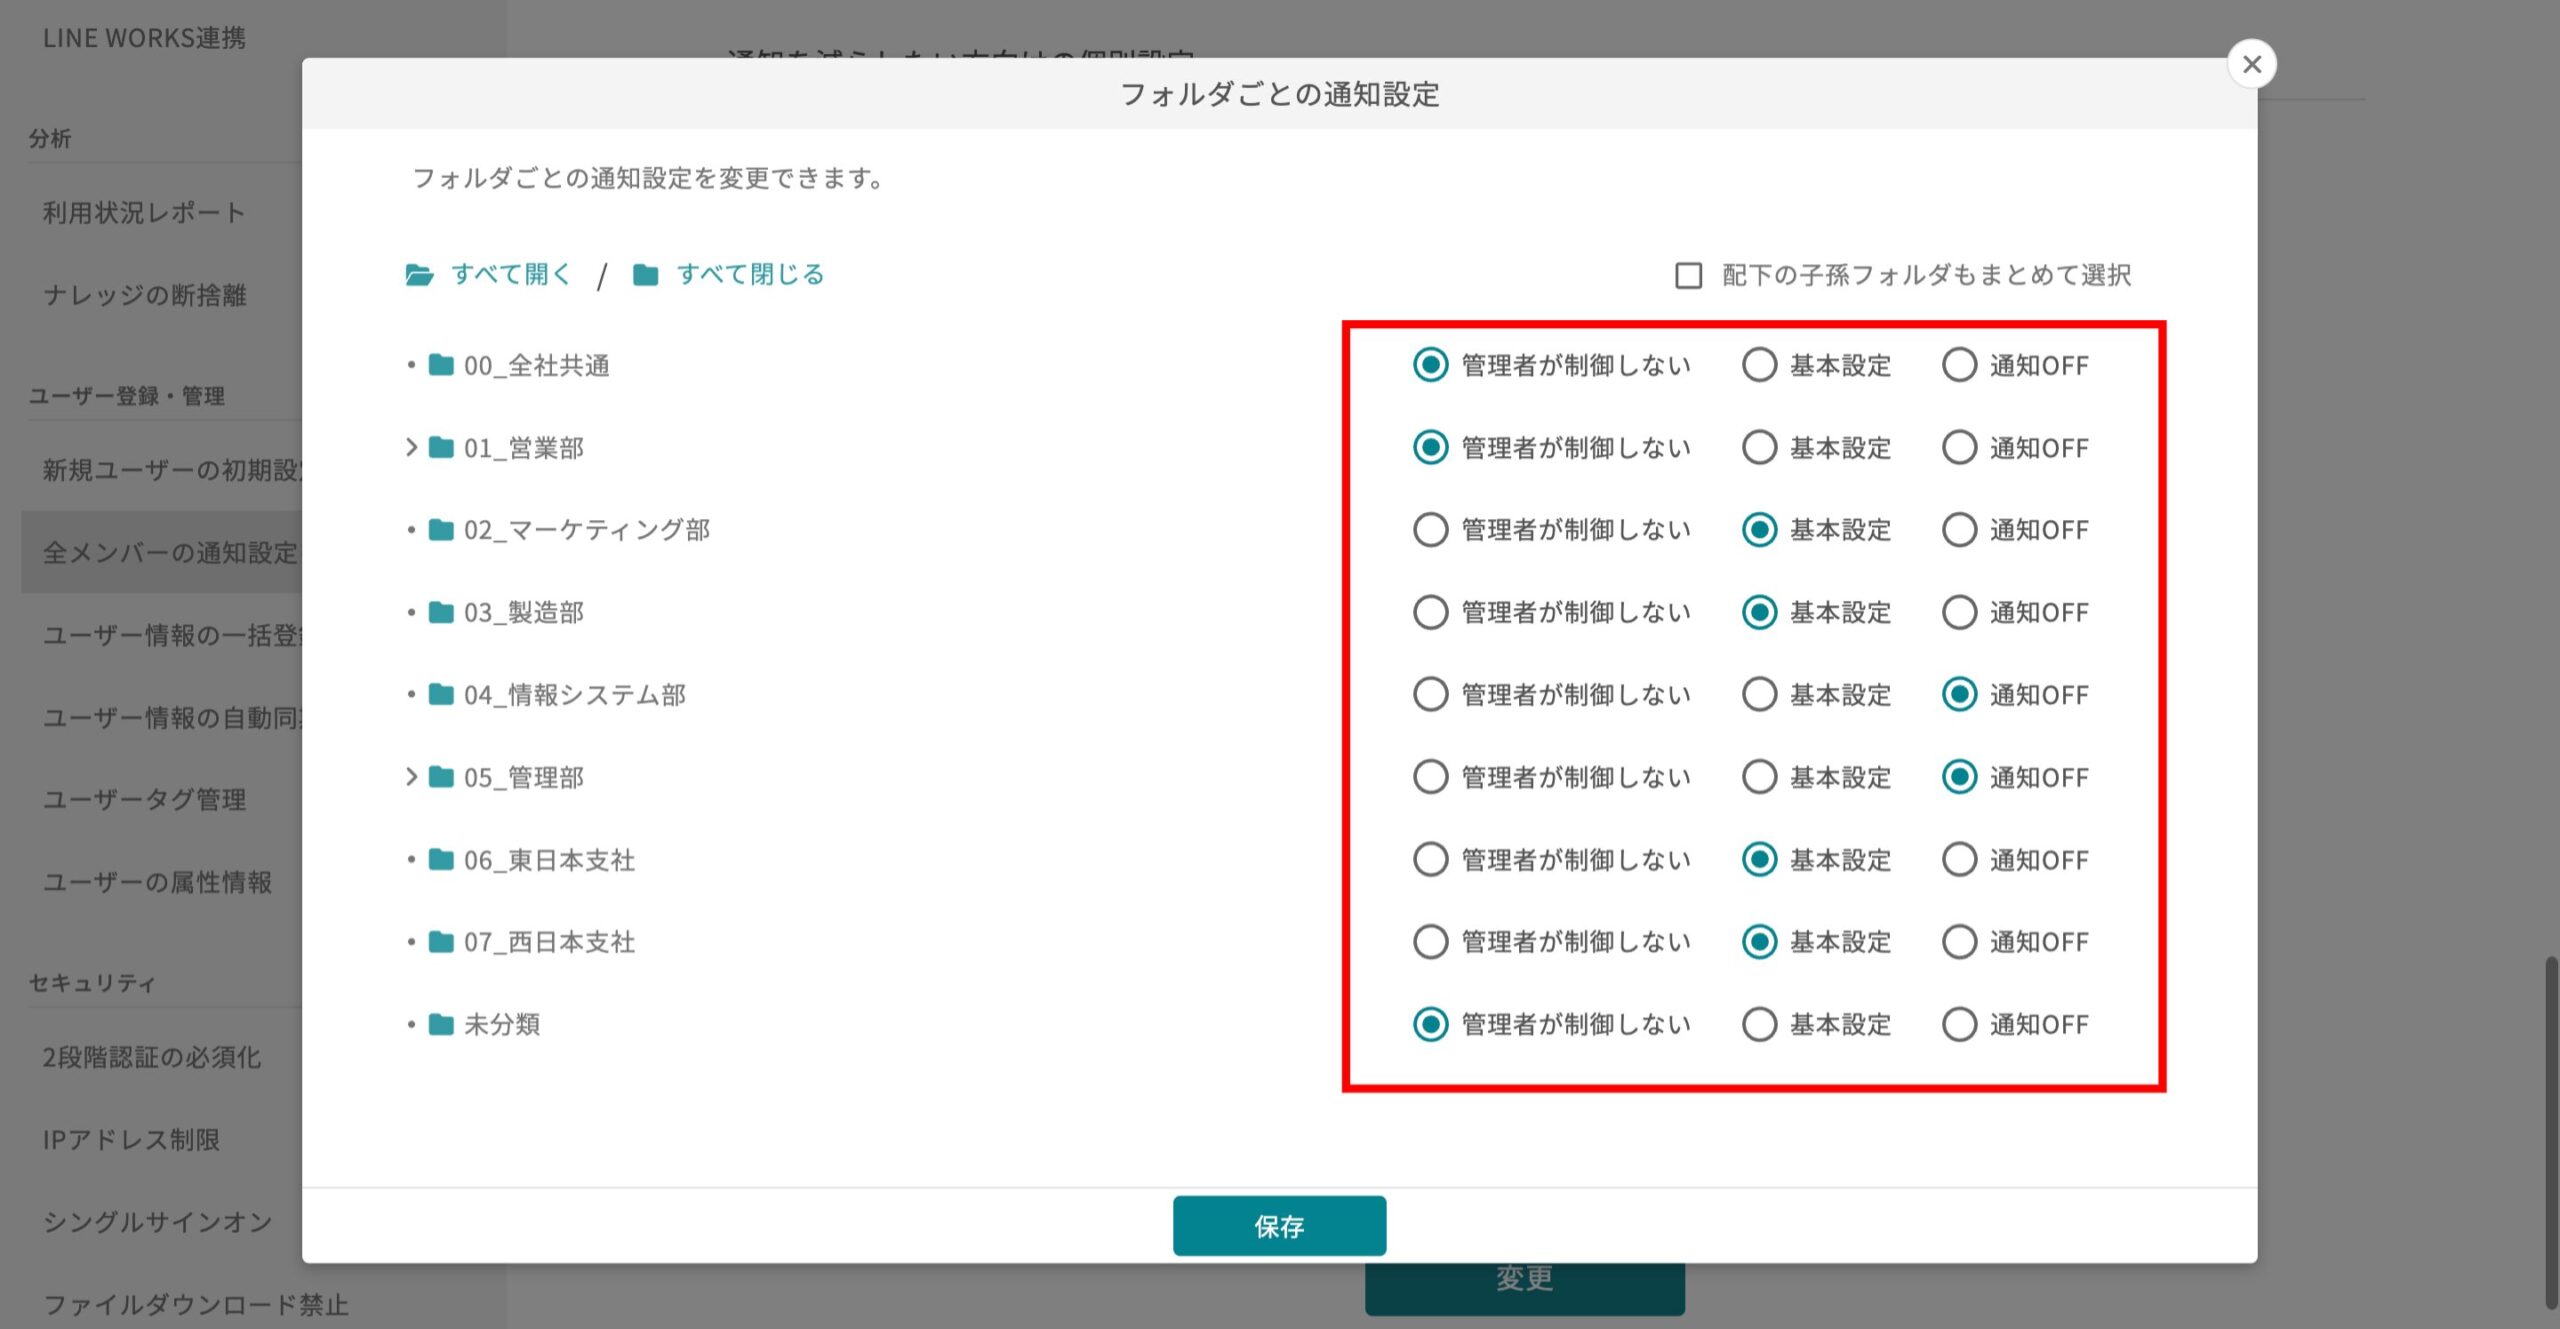Click the page vertical scrollbar thumb
Image resolution: width=2560 pixels, height=1329 pixels.
point(2551,1132)
